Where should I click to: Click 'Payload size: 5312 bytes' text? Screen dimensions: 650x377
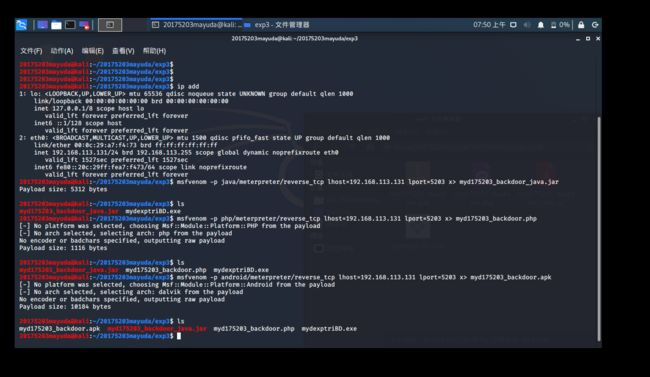click(x=63, y=189)
